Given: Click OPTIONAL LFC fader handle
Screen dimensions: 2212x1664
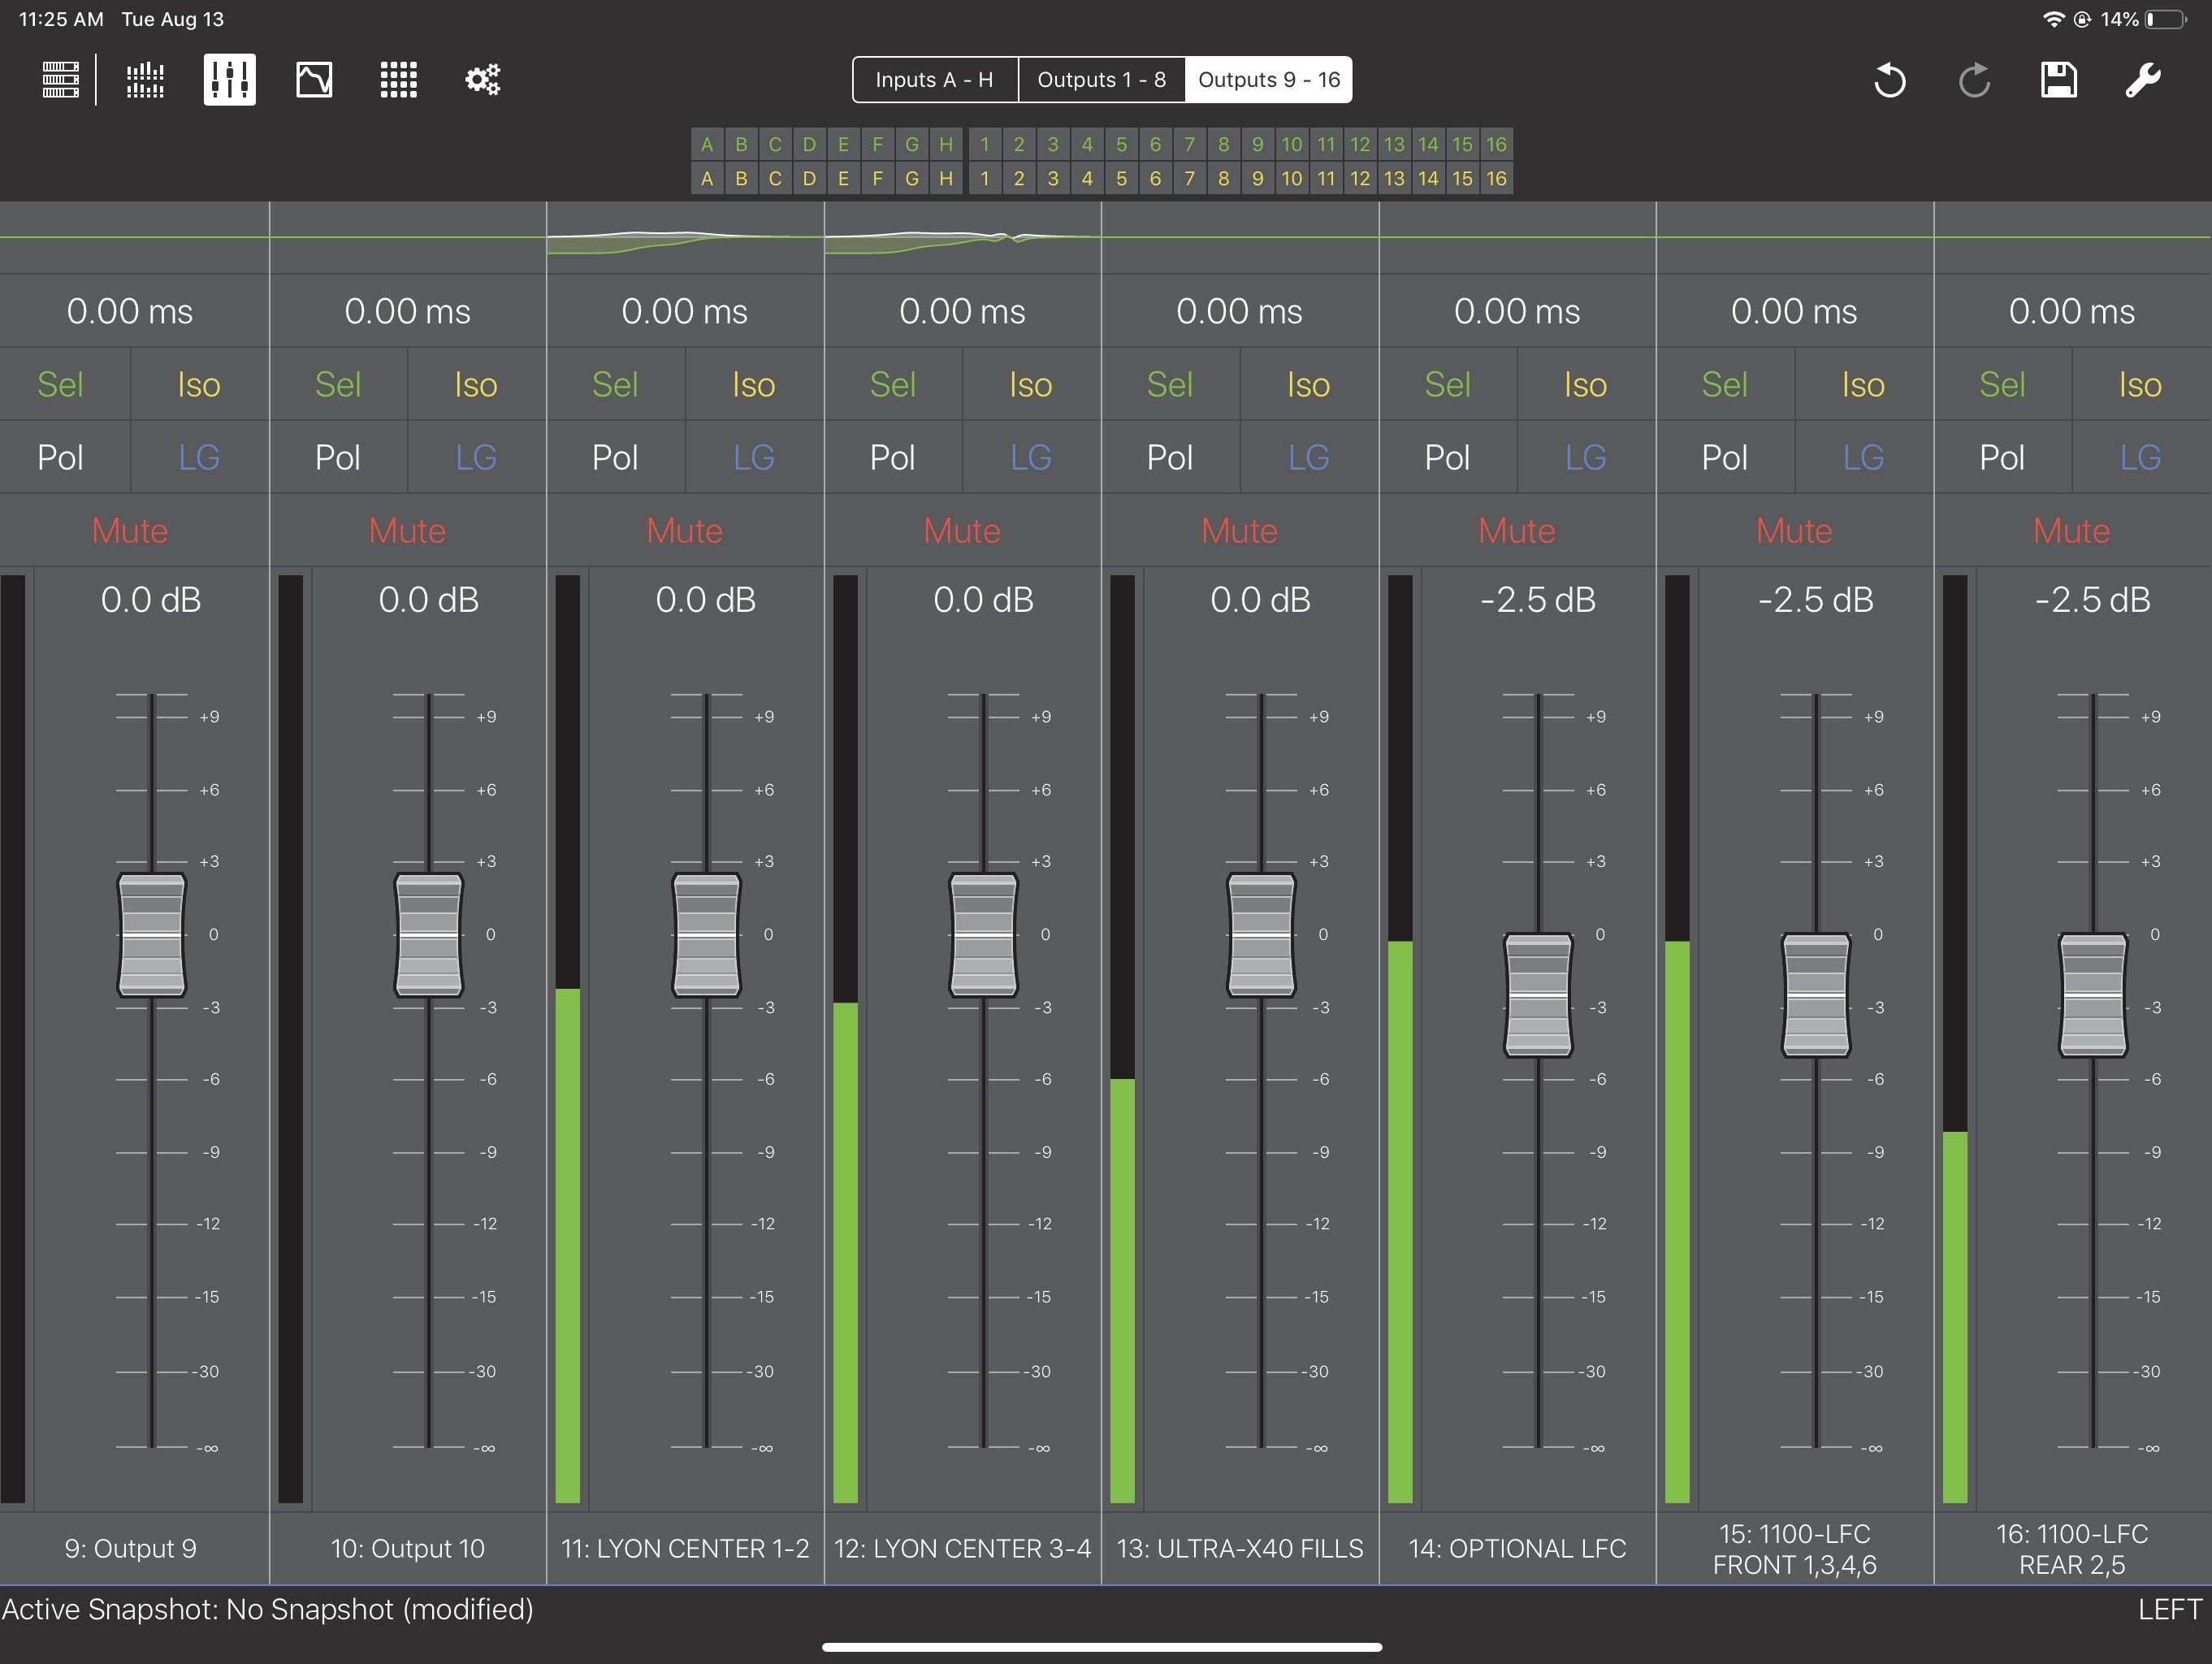Looking at the screenshot, I should tap(1538, 995).
